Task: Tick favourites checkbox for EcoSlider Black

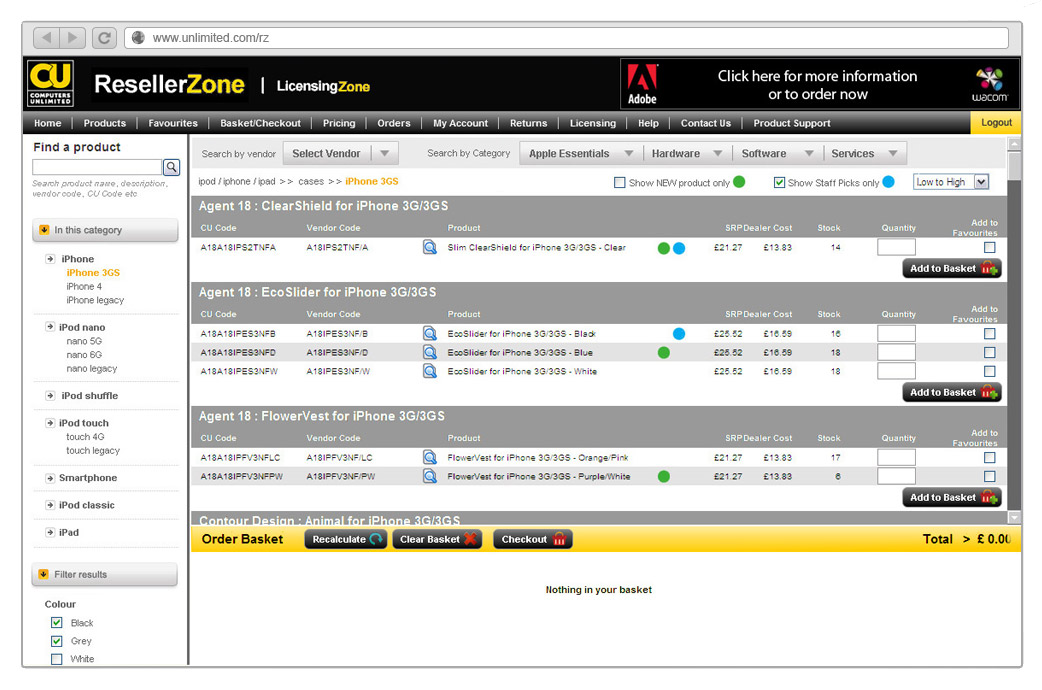Action: click(x=990, y=334)
